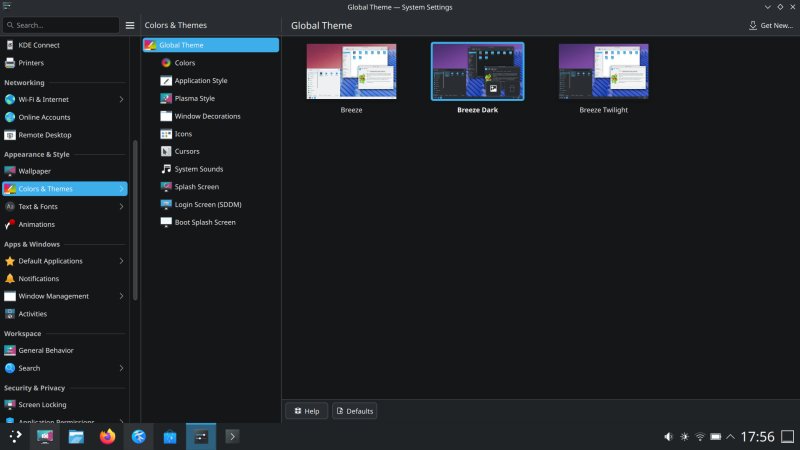Screen dimensions: 800x450
Task: Show hidden system tray icons arrow
Action: coord(731,437)
